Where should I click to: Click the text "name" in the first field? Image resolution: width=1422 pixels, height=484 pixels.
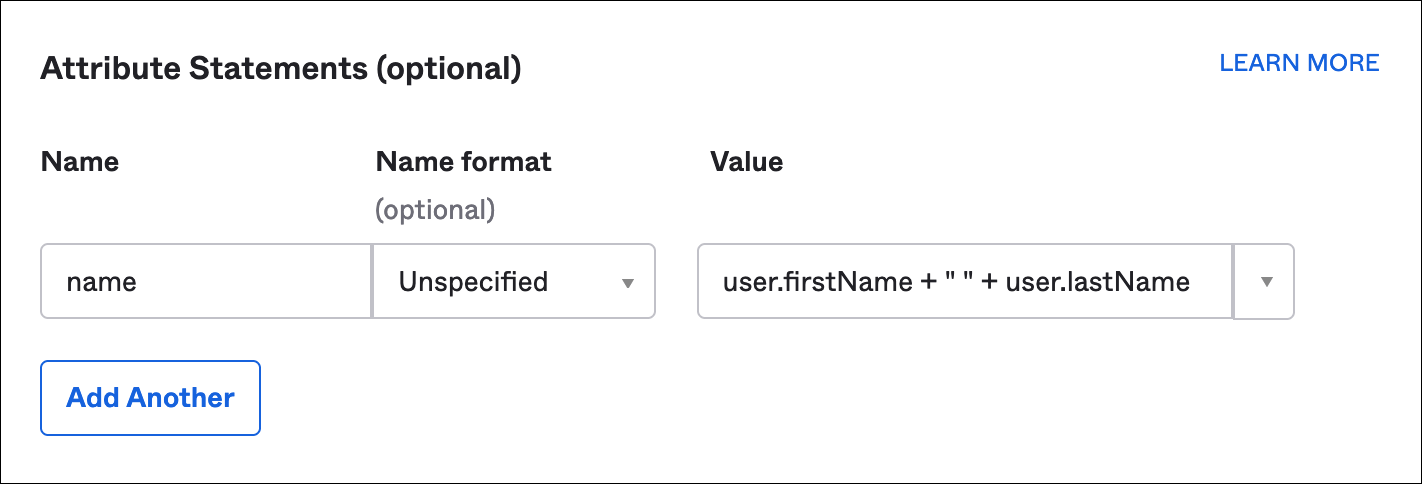coord(101,283)
